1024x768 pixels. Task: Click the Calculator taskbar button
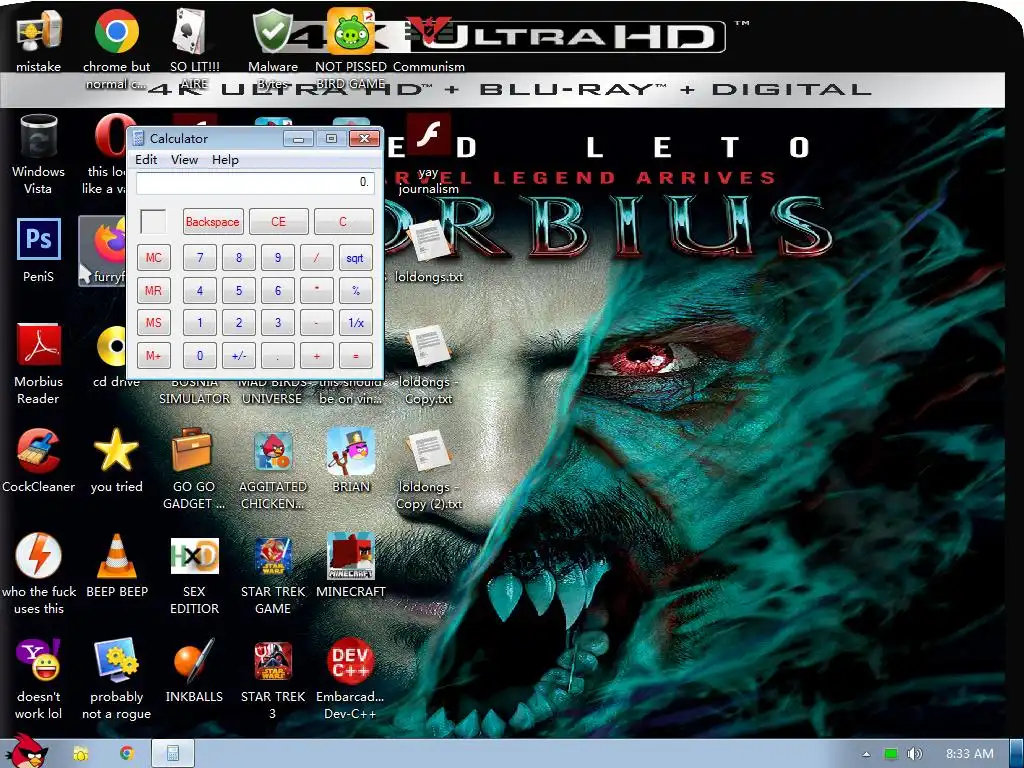pos(173,753)
